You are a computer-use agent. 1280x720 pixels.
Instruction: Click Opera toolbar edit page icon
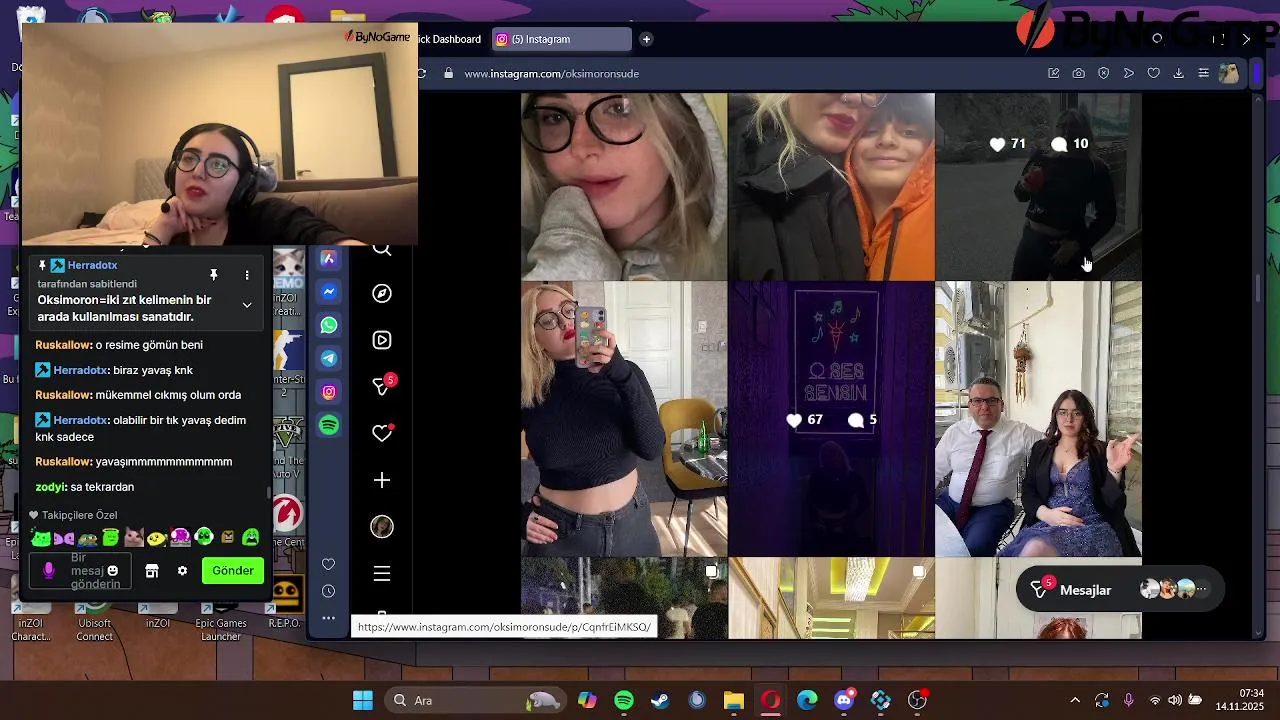coord(1053,73)
